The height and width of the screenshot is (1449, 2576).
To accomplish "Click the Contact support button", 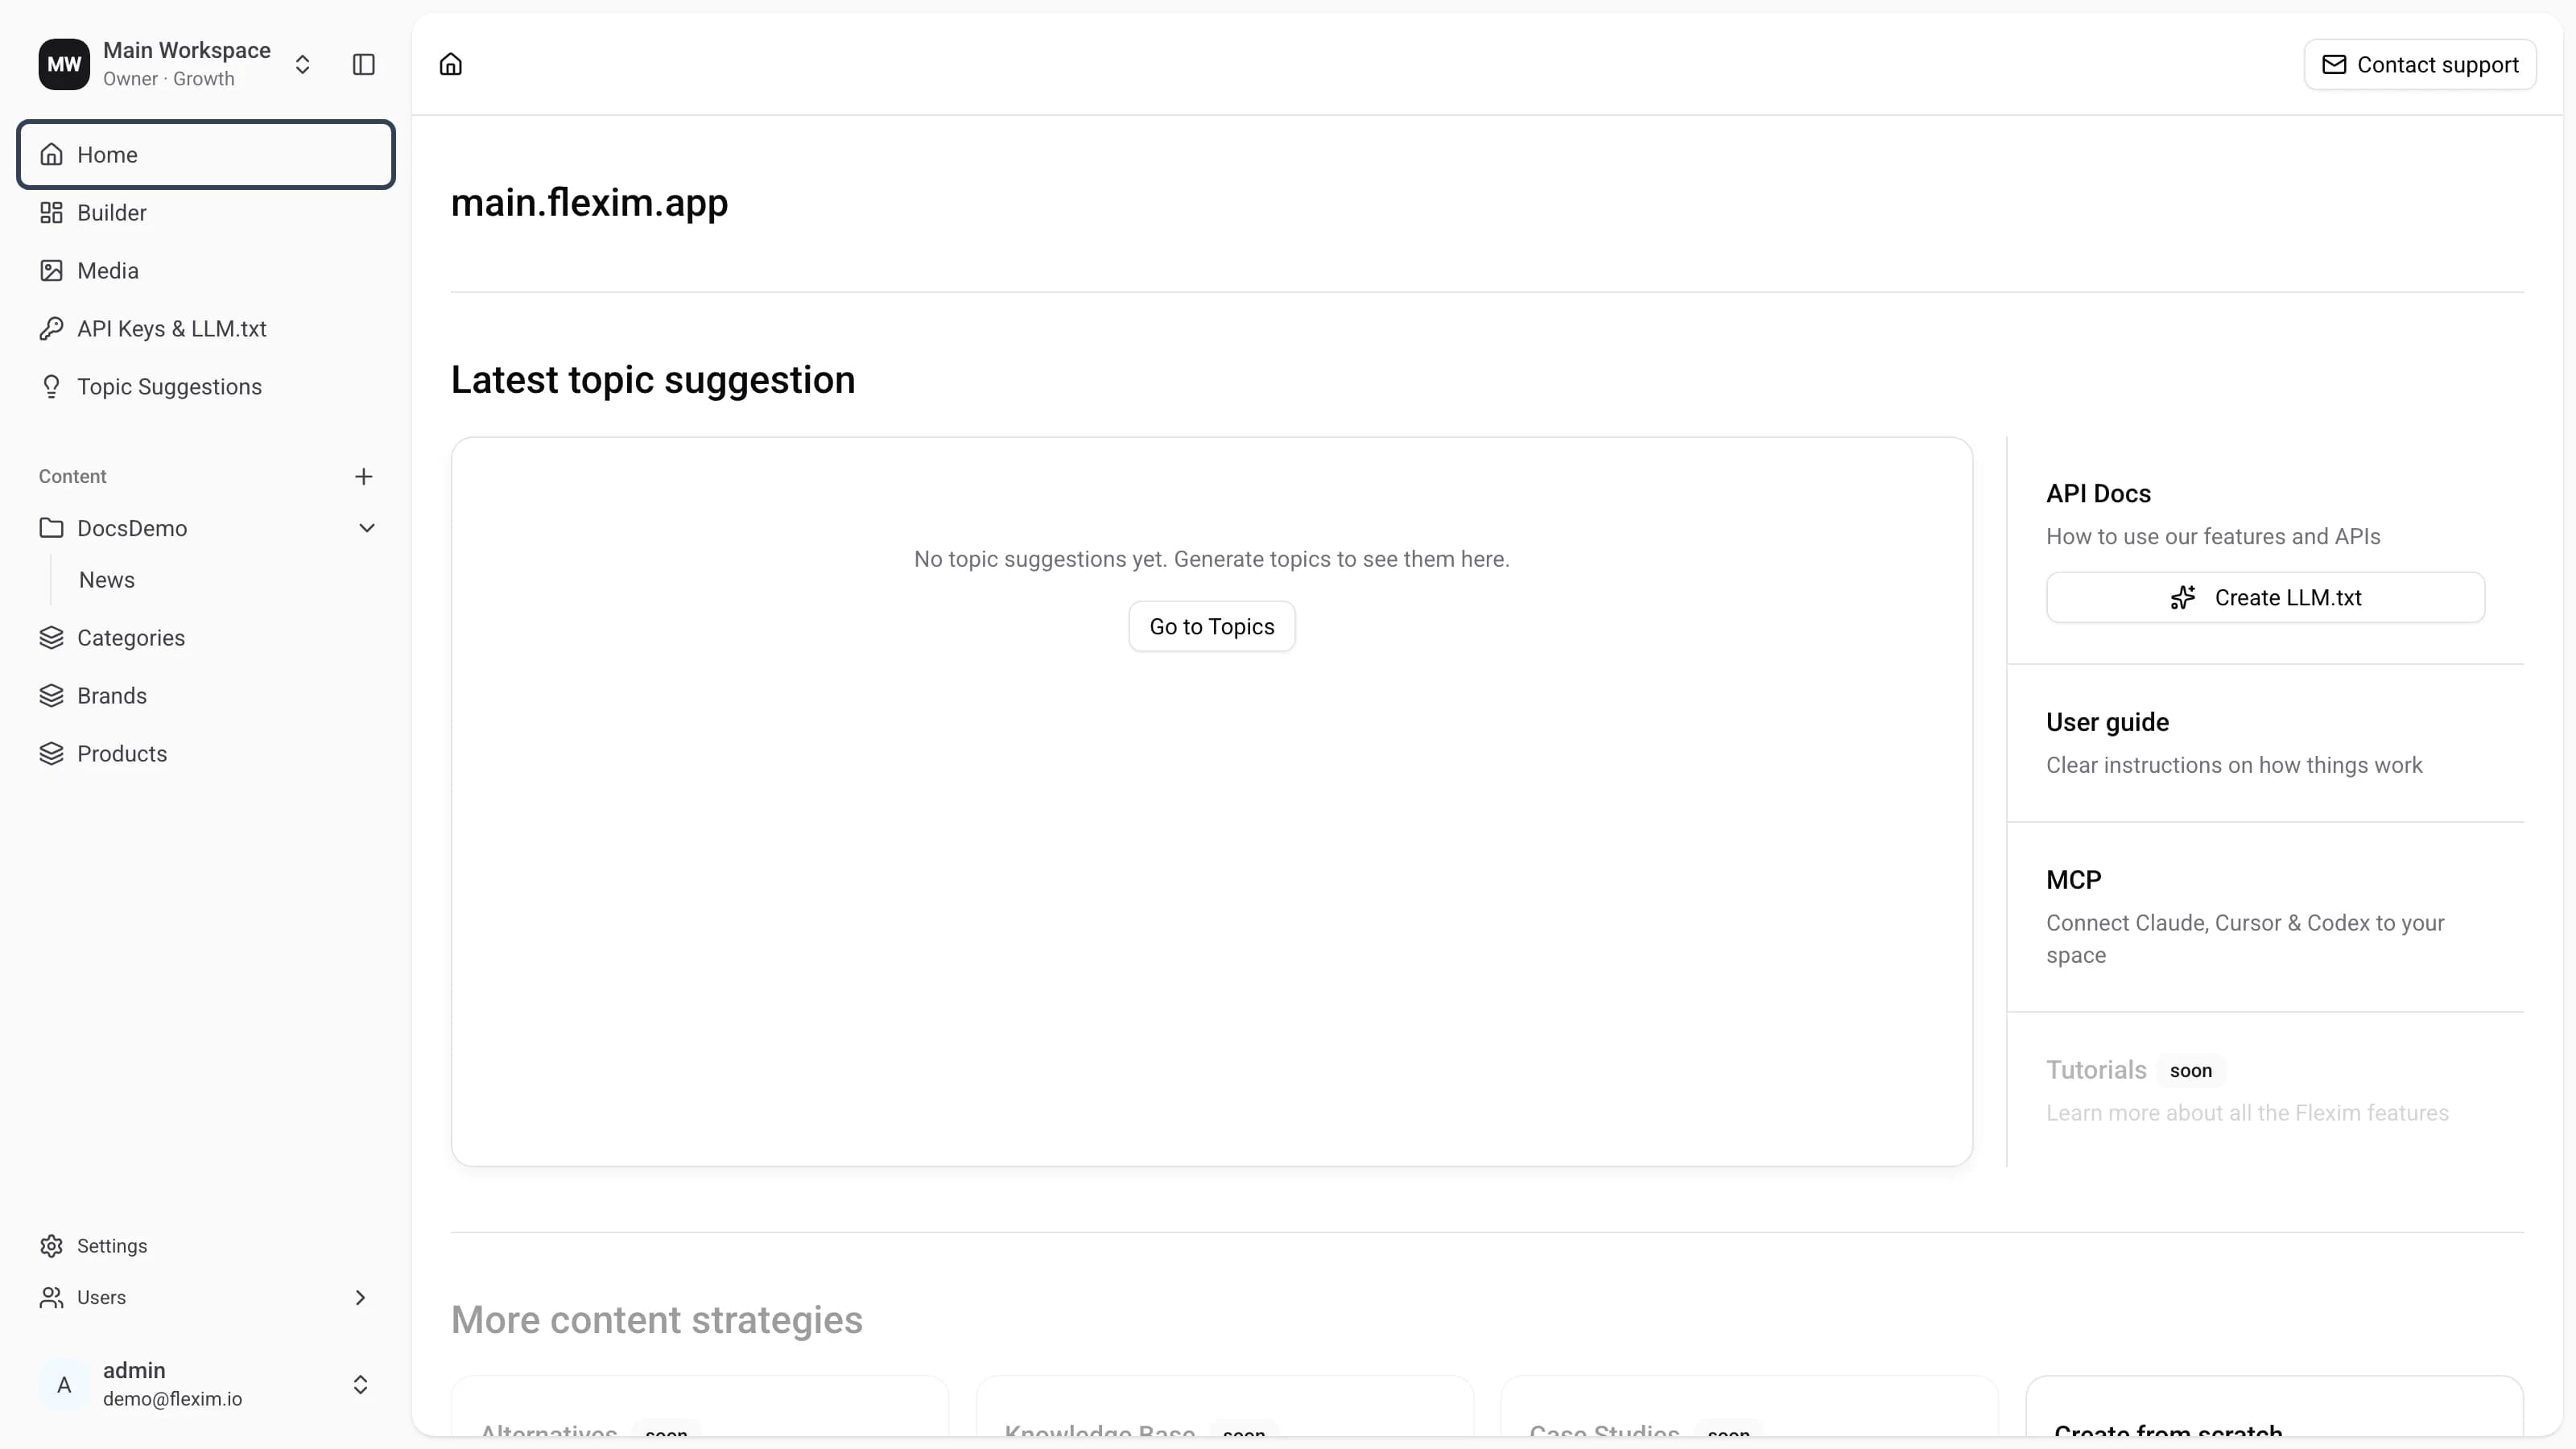I will pyautogui.click(x=2420, y=65).
